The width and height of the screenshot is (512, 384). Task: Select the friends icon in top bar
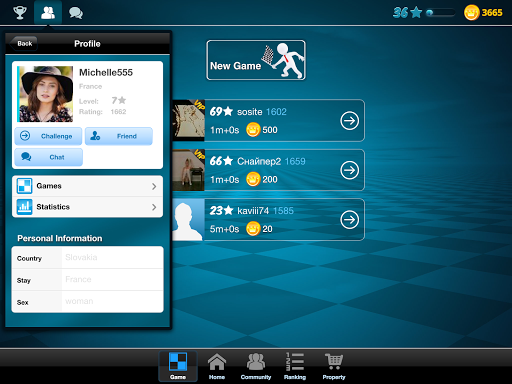(48, 13)
